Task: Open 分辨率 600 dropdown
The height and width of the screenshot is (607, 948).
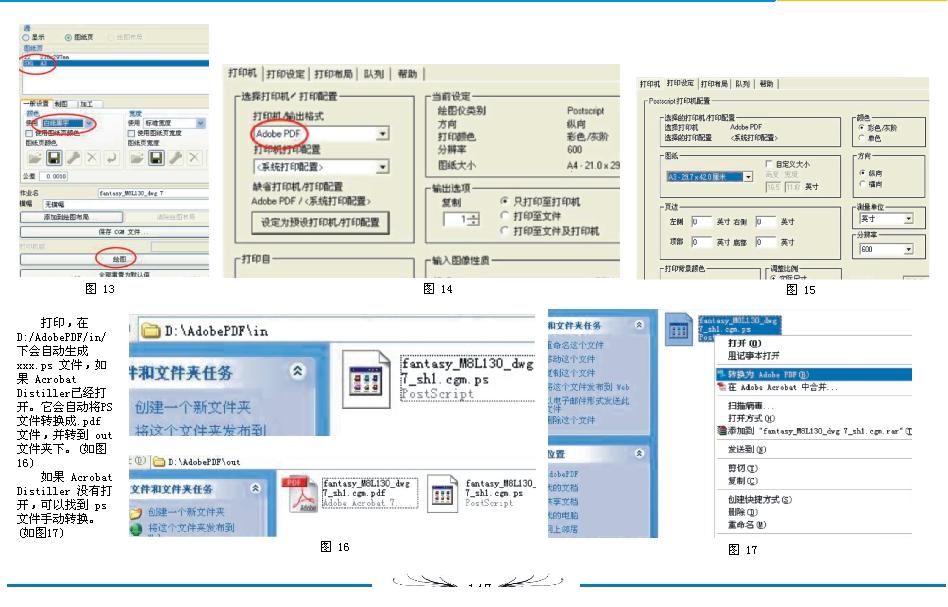Action: (x=908, y=250)
